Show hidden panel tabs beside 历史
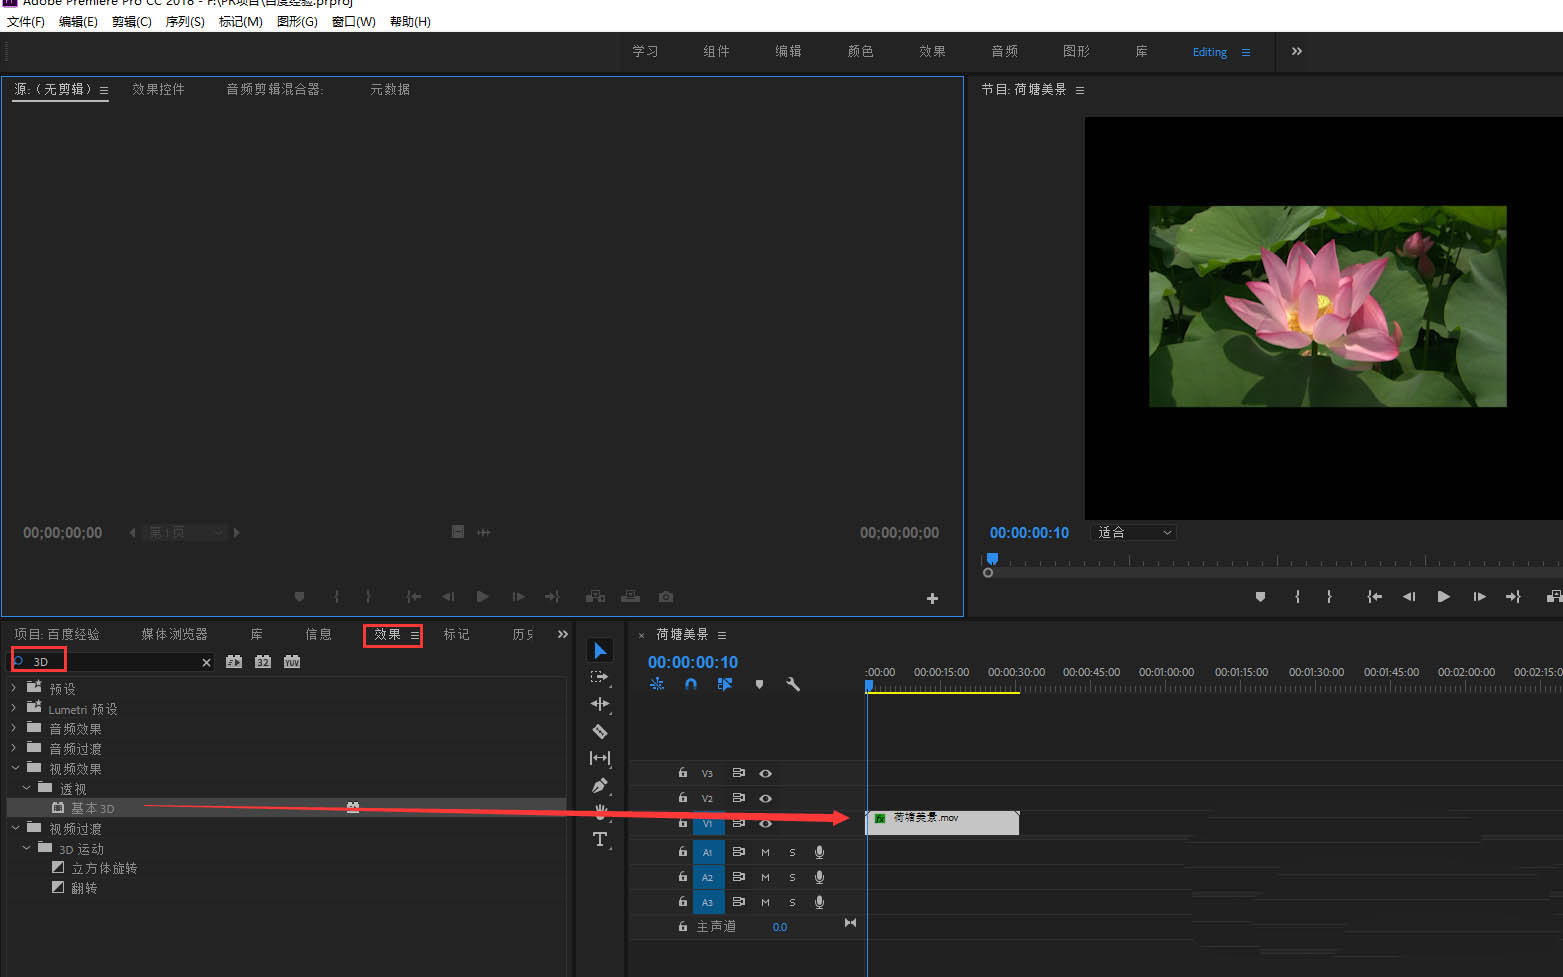 562,634
